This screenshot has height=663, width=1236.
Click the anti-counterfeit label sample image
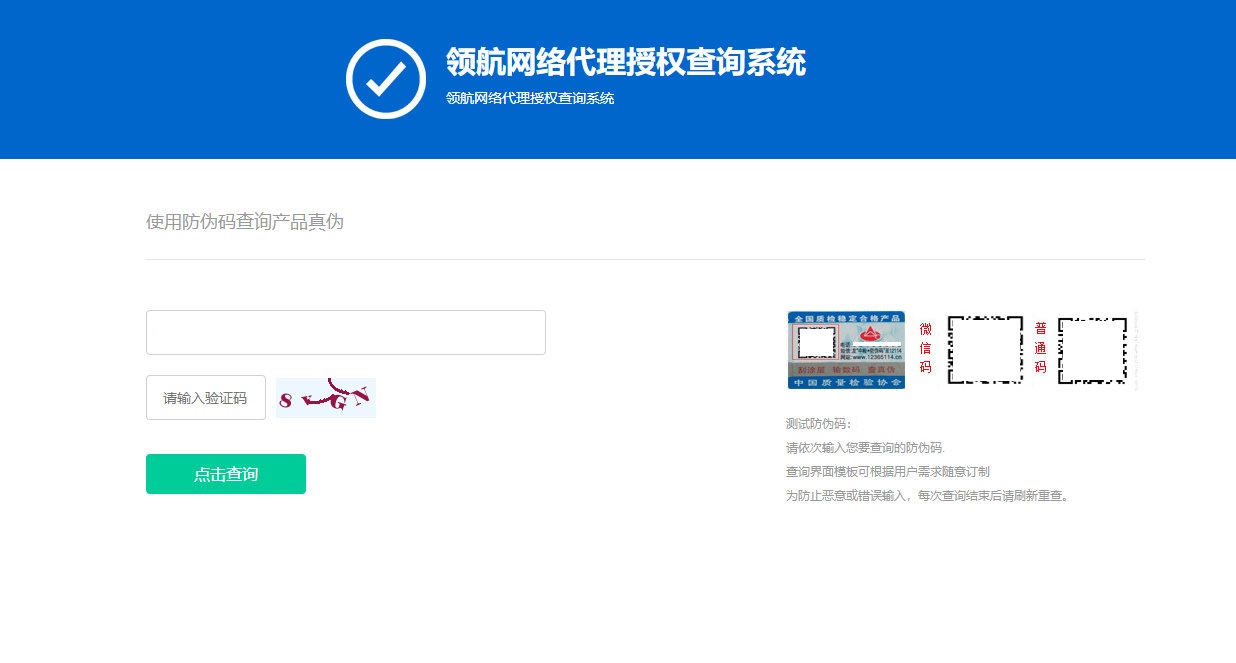pos(845,349)
